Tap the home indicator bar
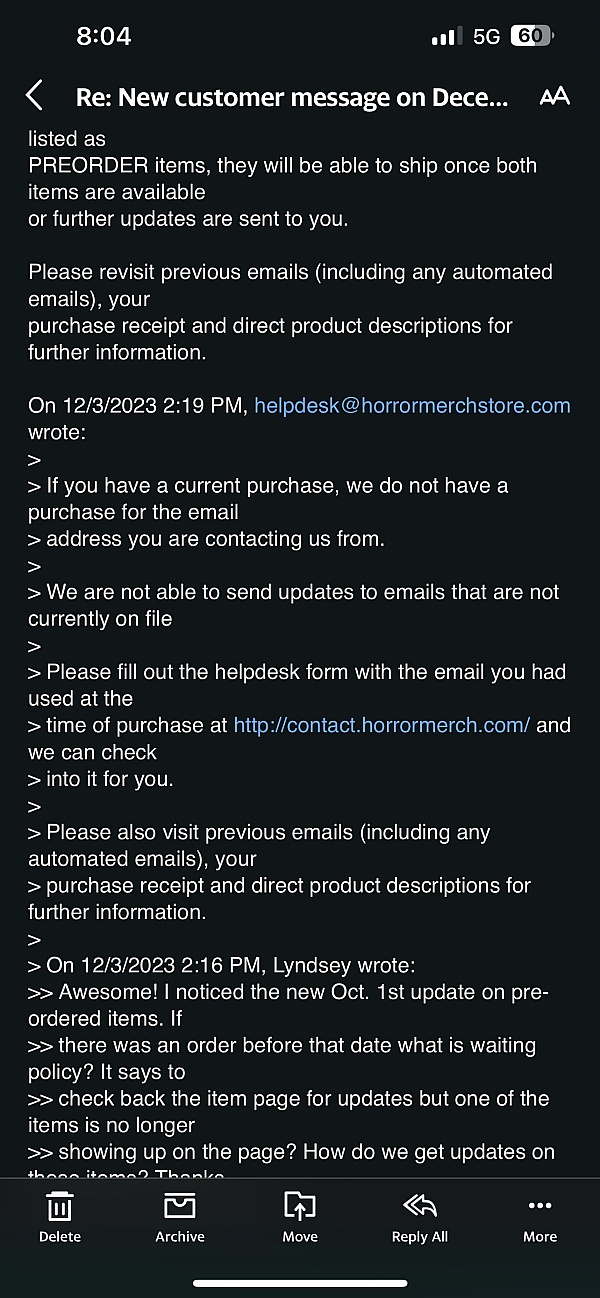 click(300, 1283)
